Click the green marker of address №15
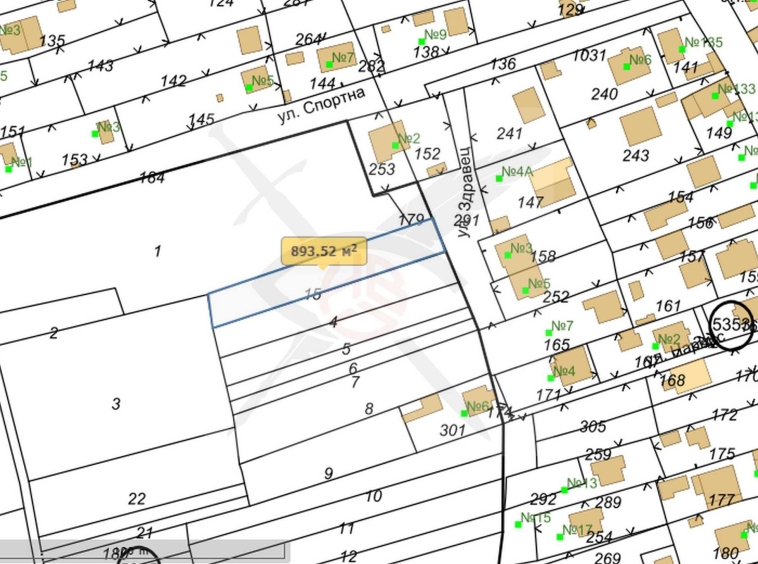This screenshot has width=758, height=564. pyautogui.click(x=518, y=525)
